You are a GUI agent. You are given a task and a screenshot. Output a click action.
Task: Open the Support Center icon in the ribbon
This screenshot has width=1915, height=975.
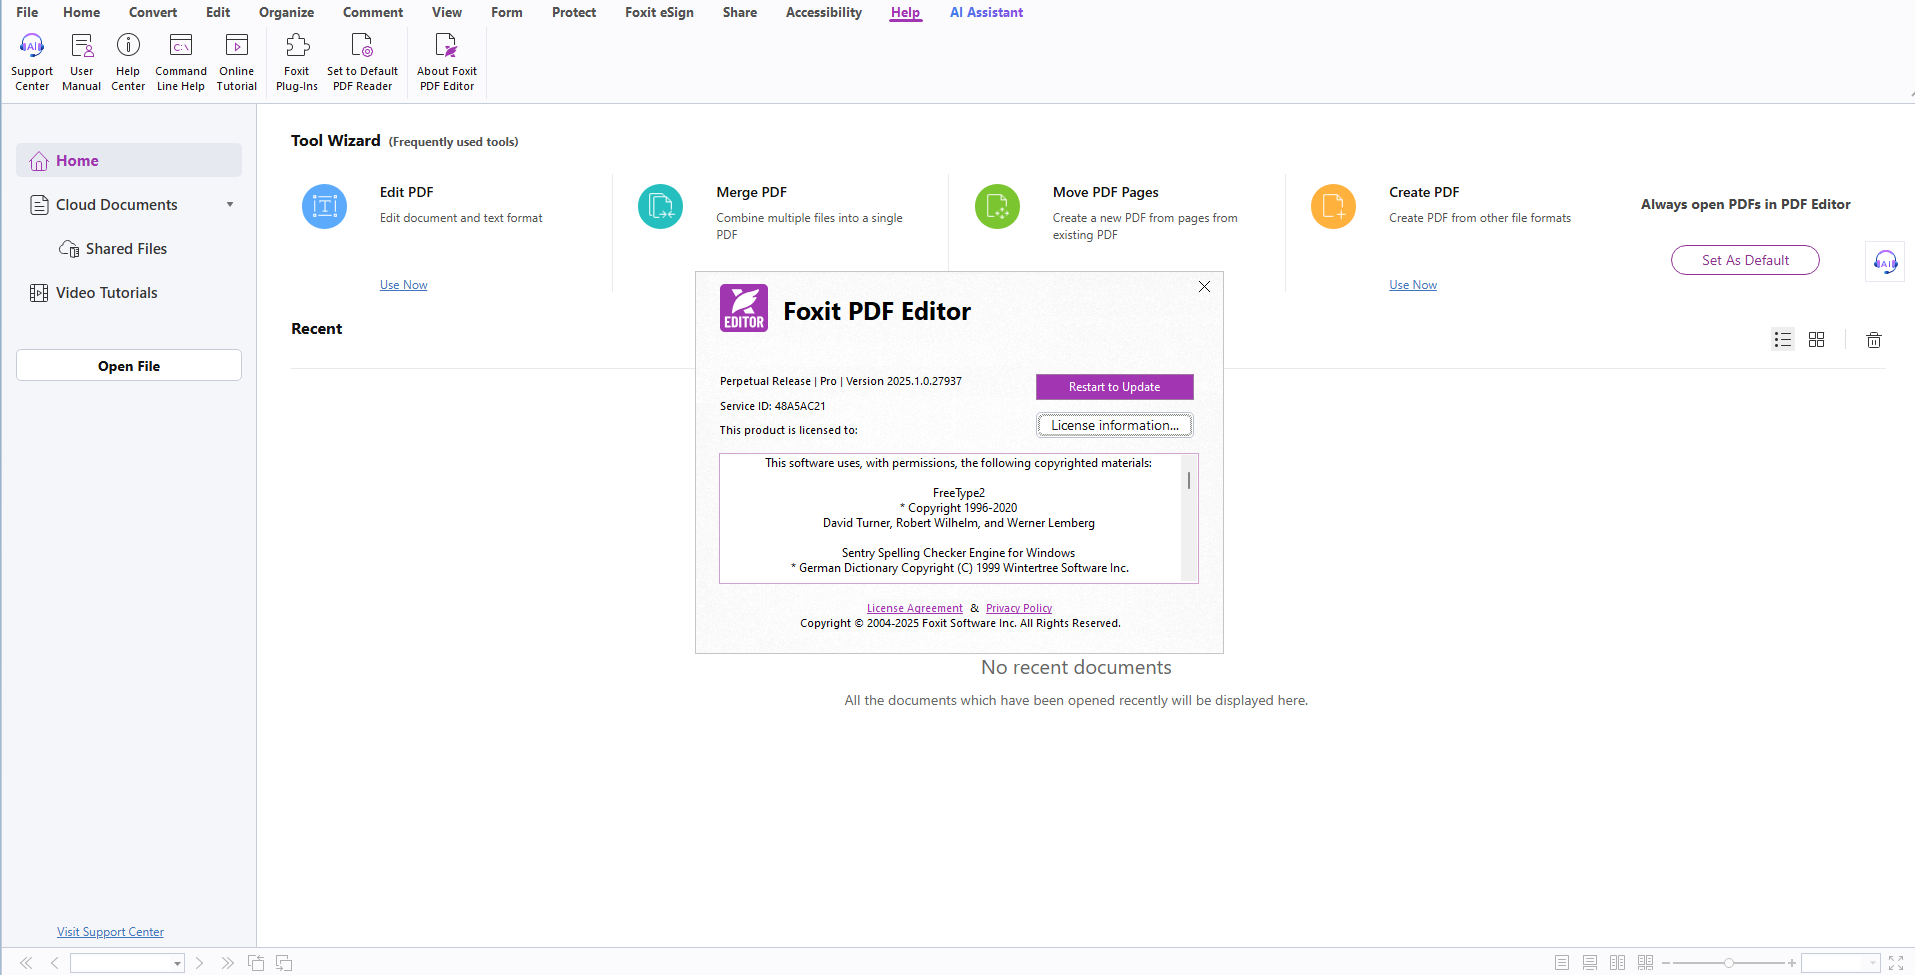coord(32,62)
